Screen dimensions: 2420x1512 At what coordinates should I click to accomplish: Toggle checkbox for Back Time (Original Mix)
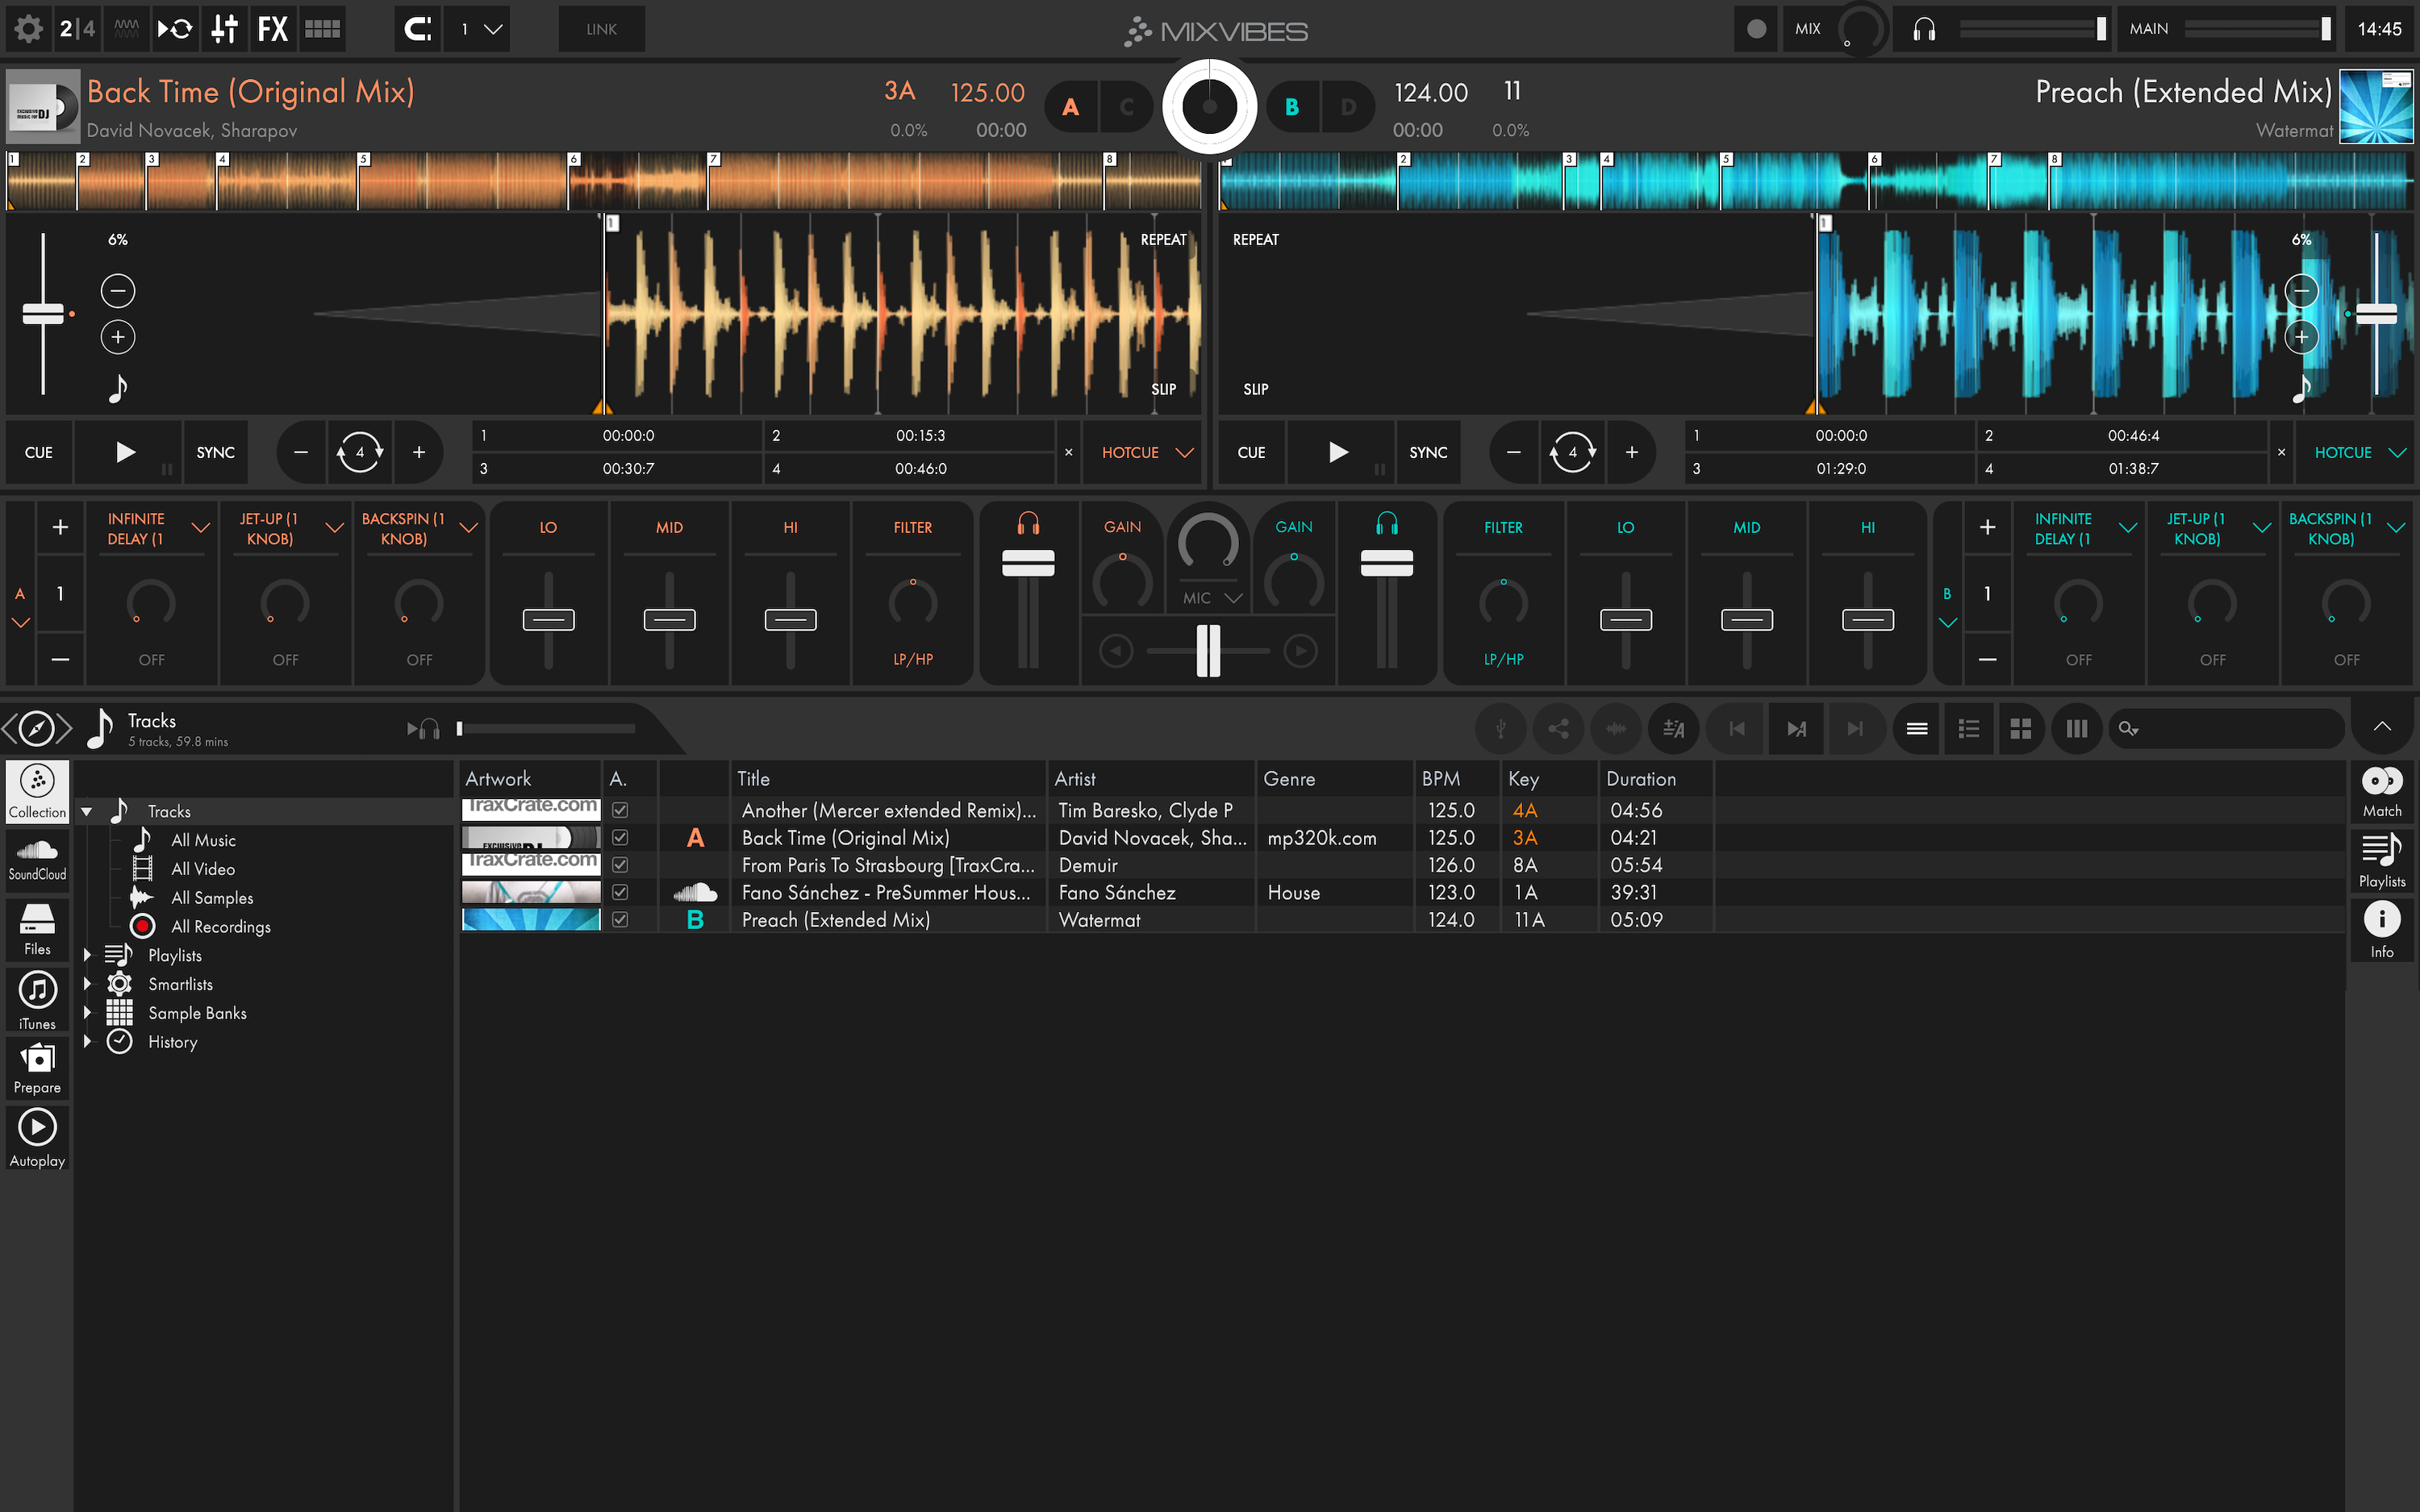[x=620, y=837]
